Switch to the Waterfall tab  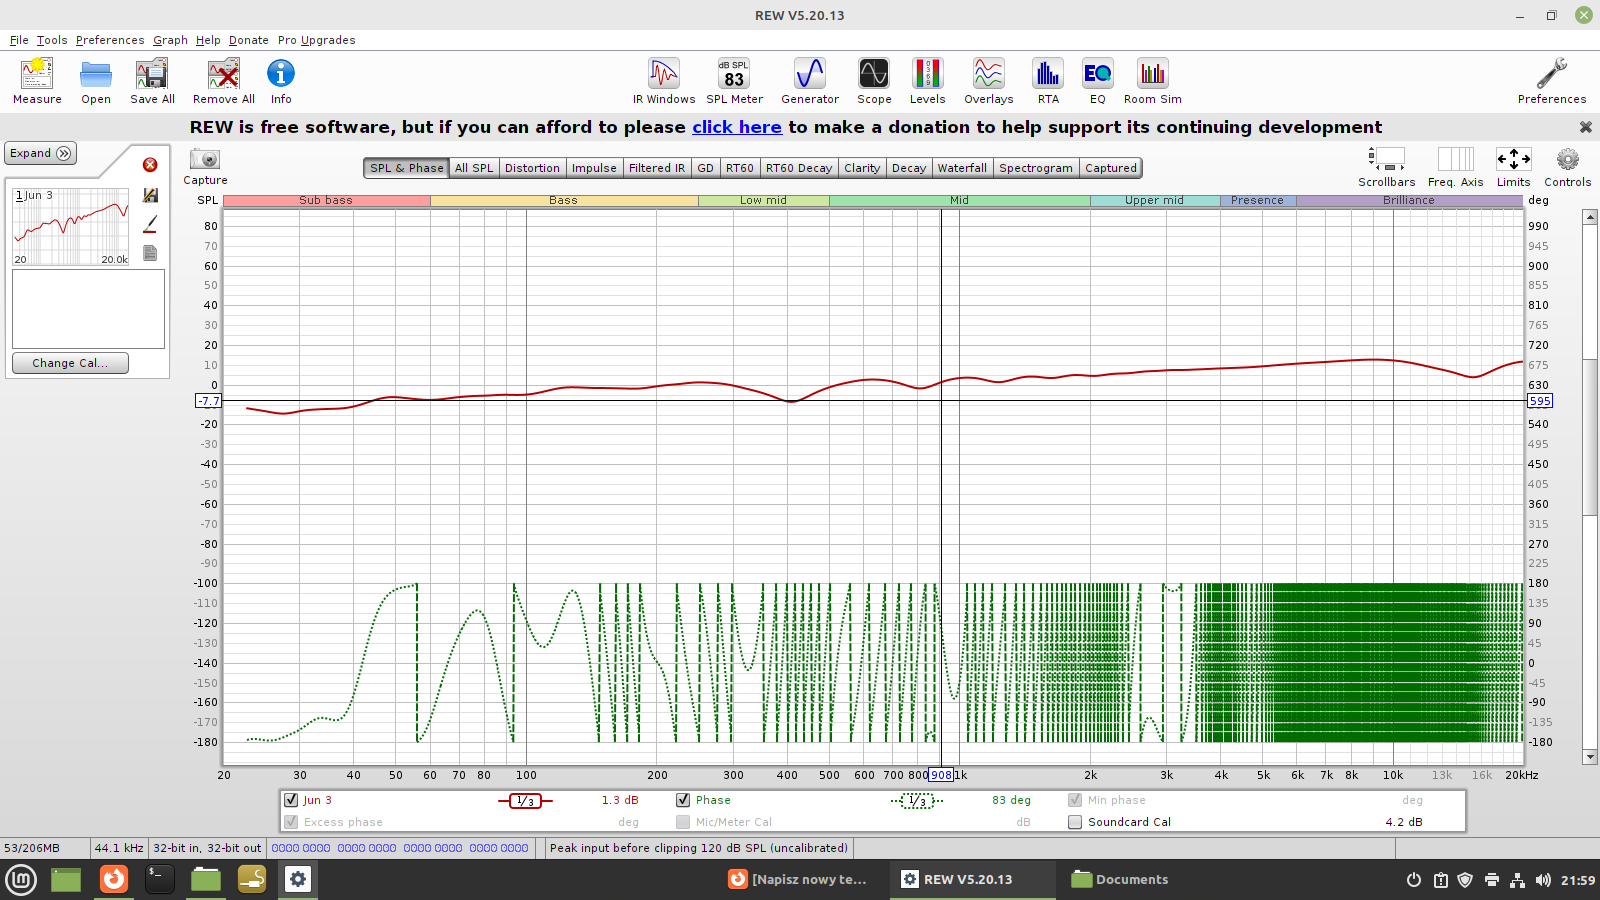coord(962,168)
